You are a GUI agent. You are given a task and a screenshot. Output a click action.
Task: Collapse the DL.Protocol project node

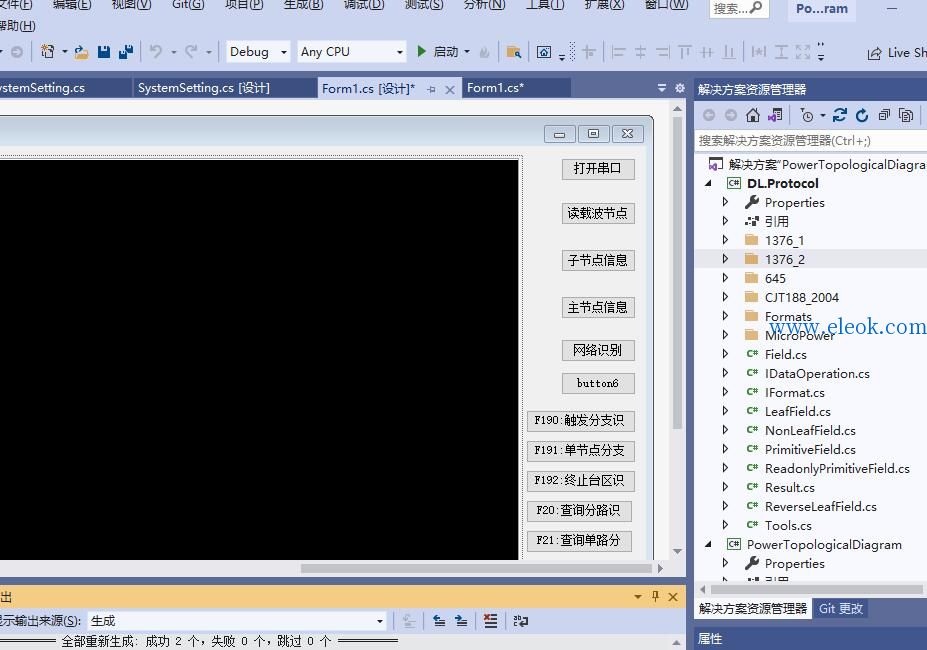pos(708,183)
